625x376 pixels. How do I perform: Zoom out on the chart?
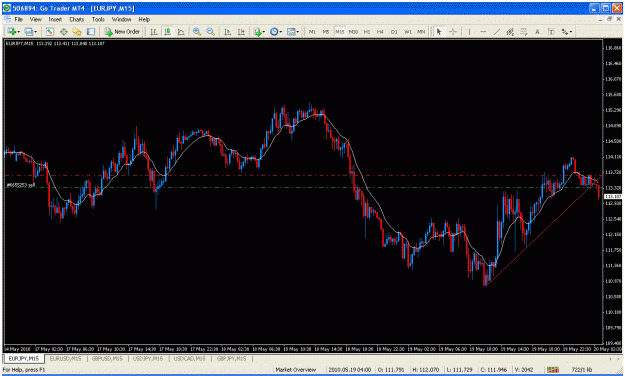pyautogui.click(x=210, y=32)
